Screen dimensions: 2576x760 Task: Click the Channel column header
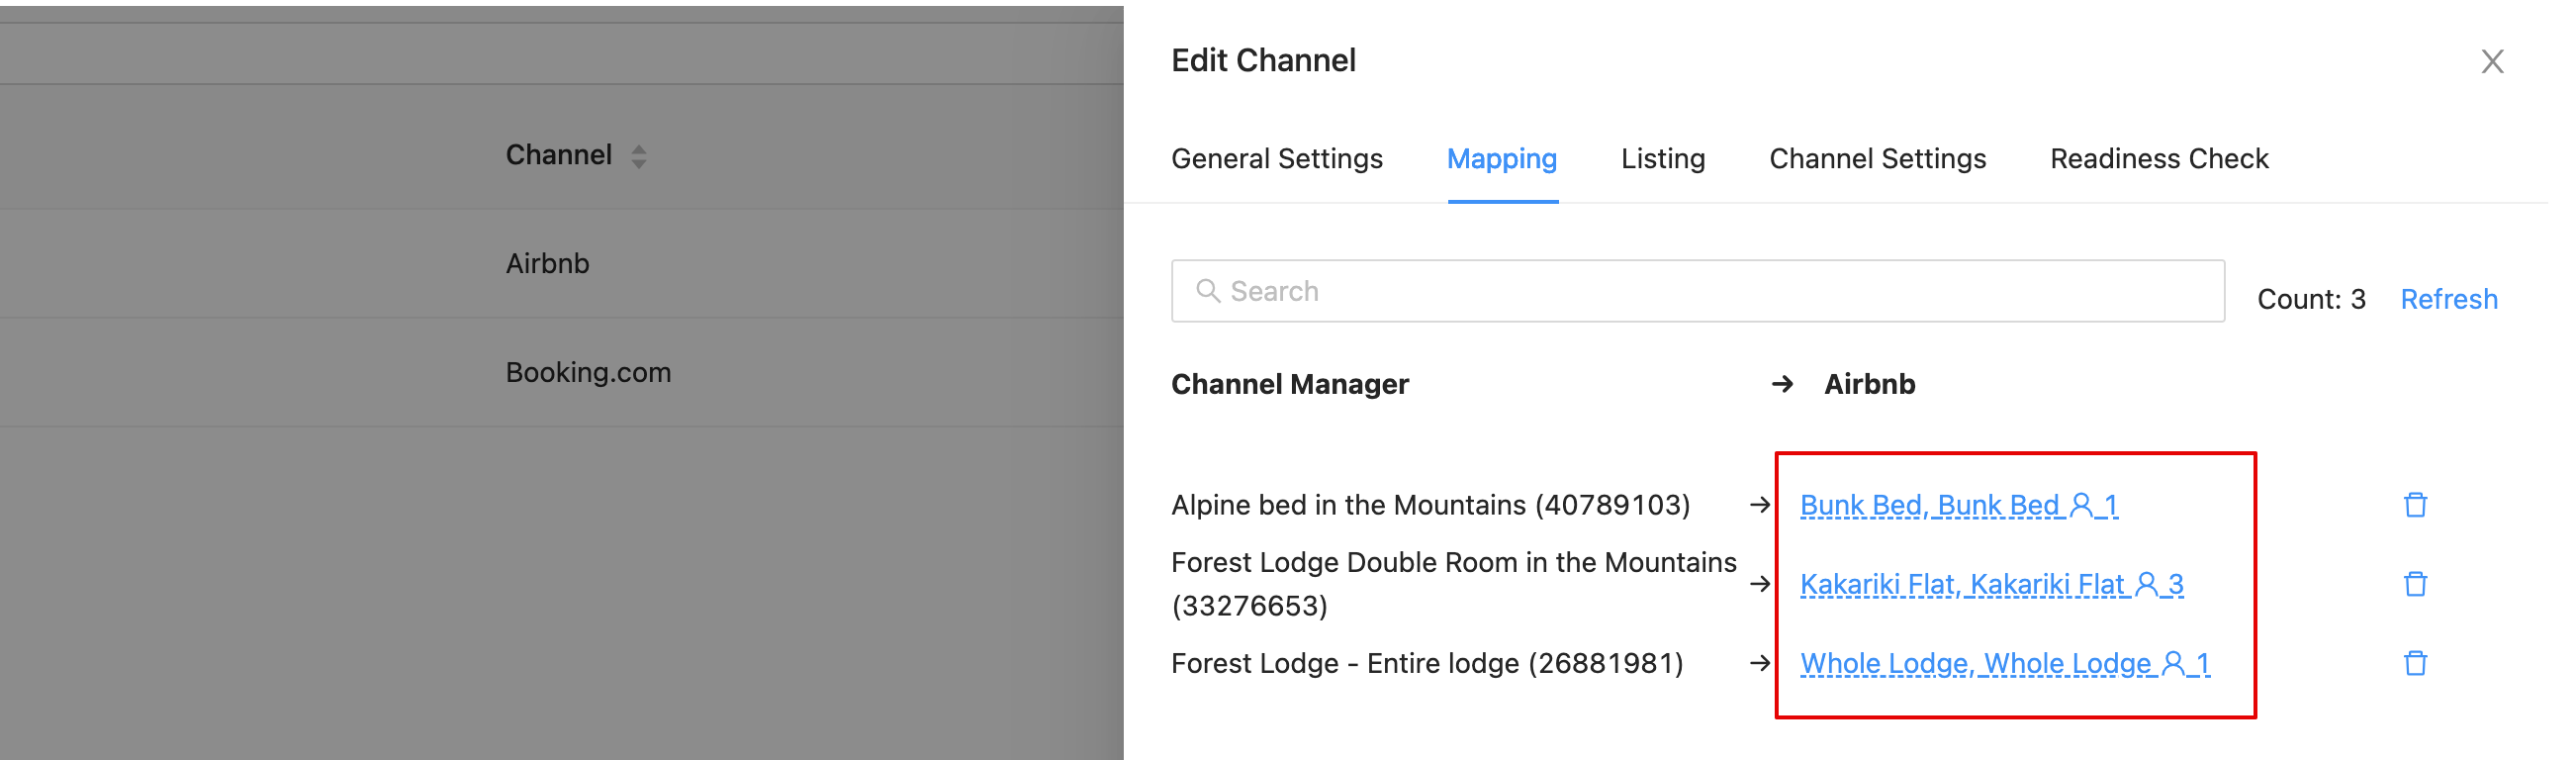(x=559, y=155)
